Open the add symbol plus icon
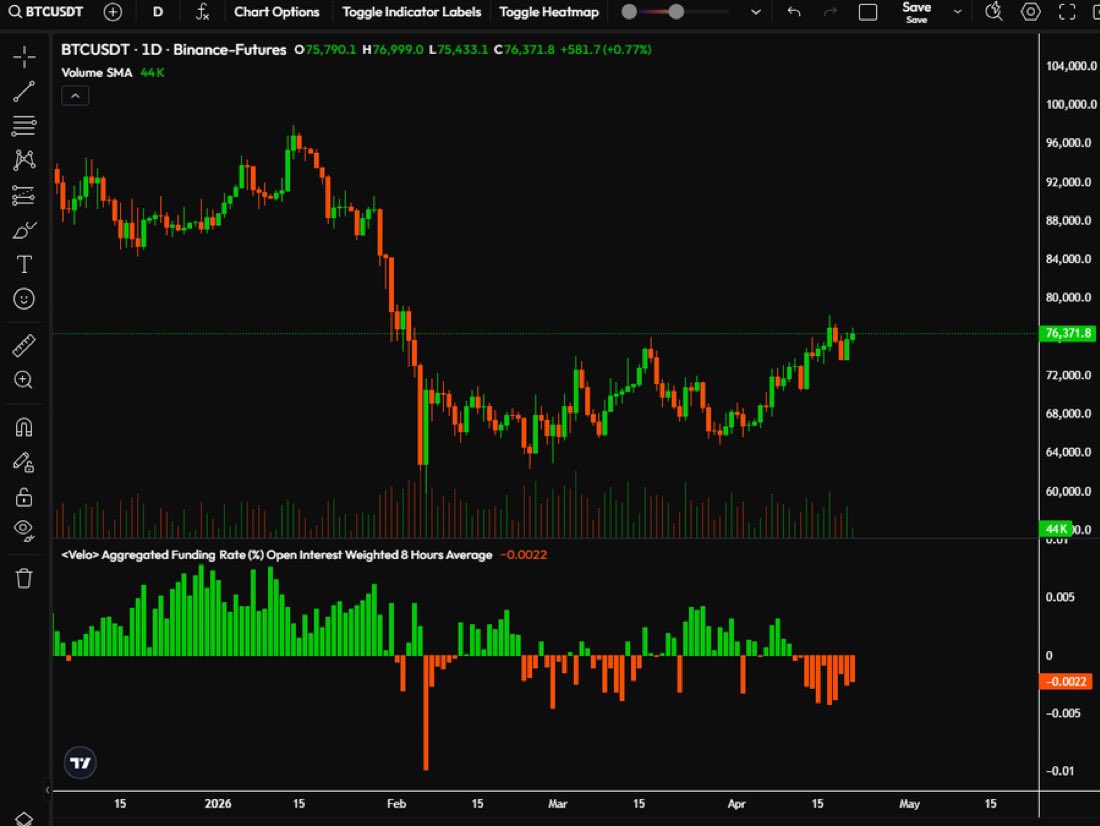The height and width of the screenshot is (826, 1100). 112,12
